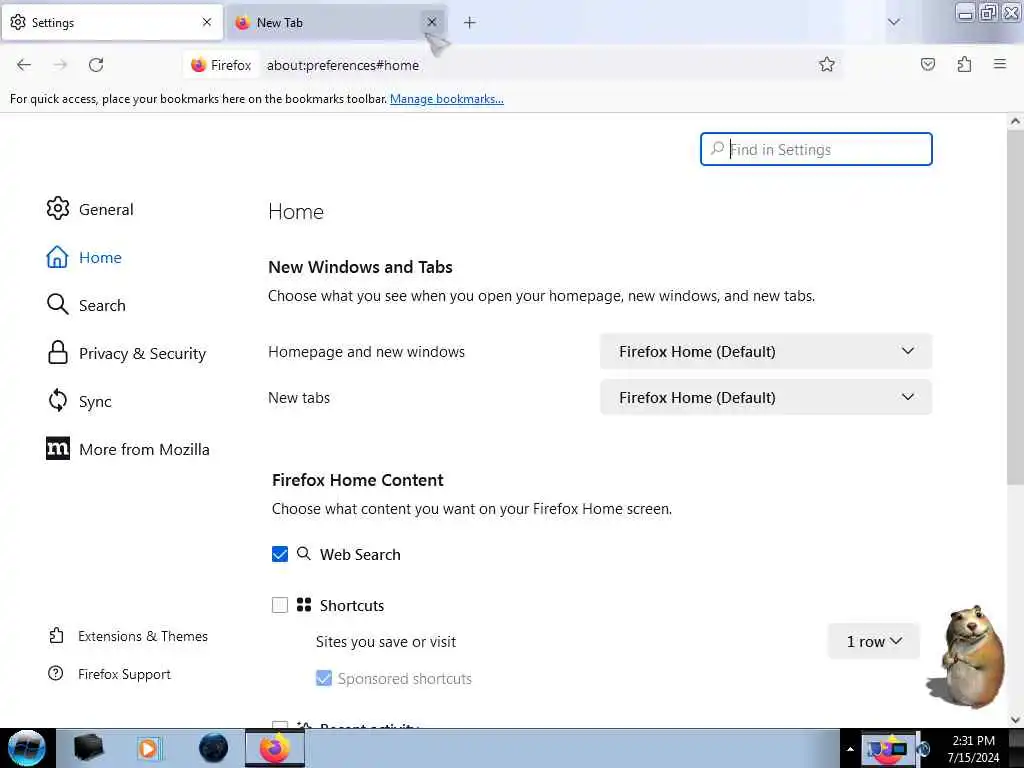This screenshot has width=1024, height=768.
Task: Open the Manage bookmarks link
Action: (447, 99)
